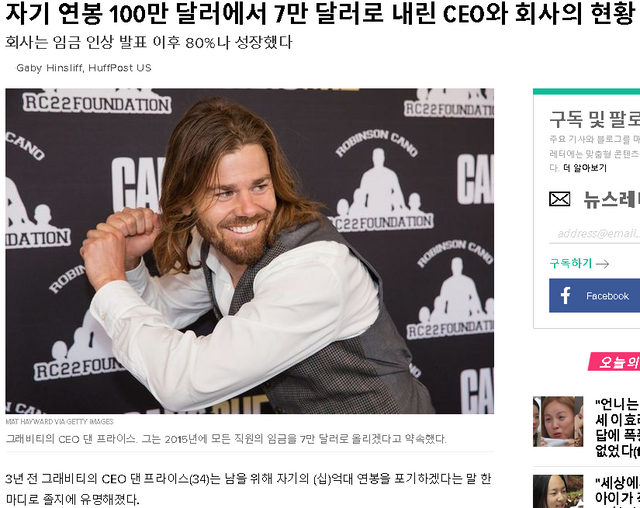Click the 구독 및 팔로우 heading
Screen dimensions: 640x508
594,120
